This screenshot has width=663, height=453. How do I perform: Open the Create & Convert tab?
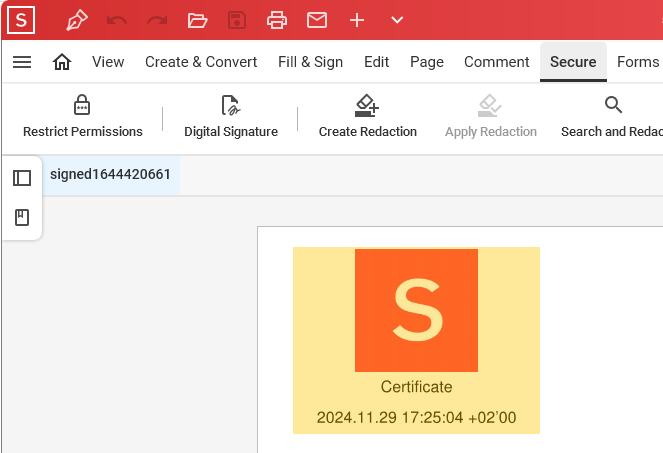pos(201,62)
